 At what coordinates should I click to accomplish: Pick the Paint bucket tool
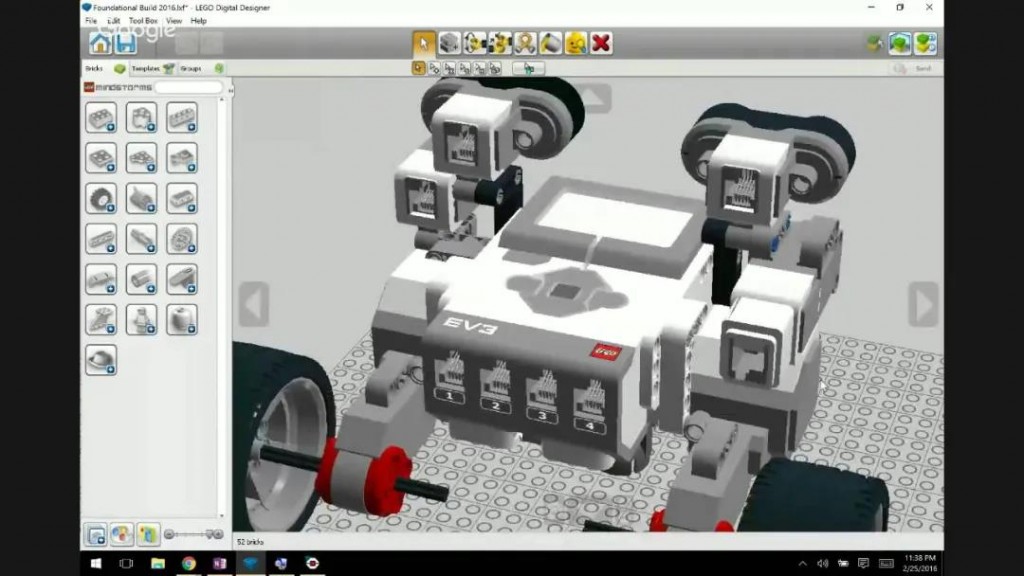click(551, 44)
